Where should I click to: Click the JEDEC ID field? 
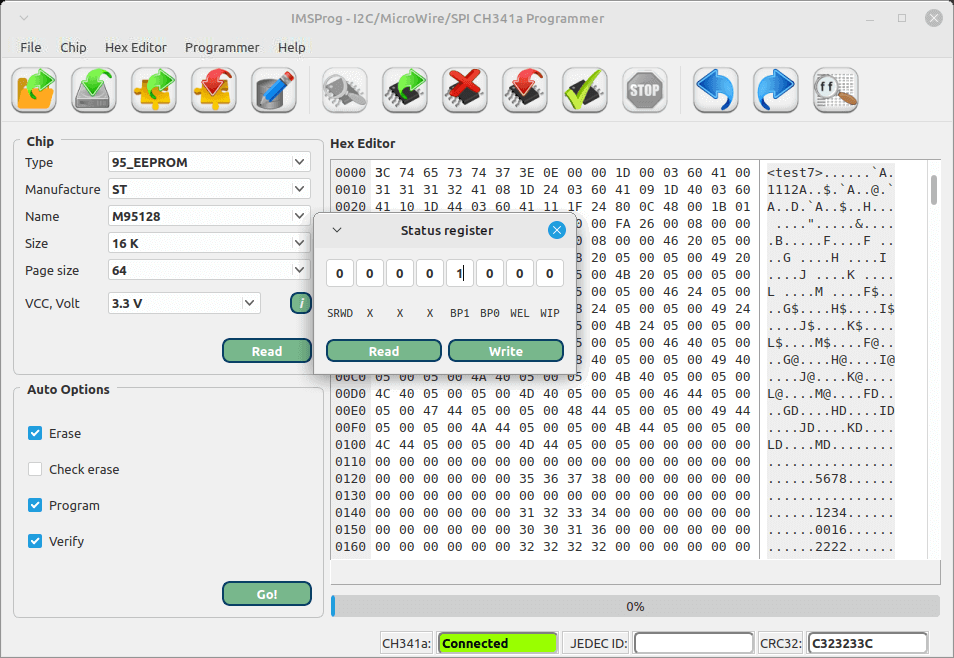693,643
